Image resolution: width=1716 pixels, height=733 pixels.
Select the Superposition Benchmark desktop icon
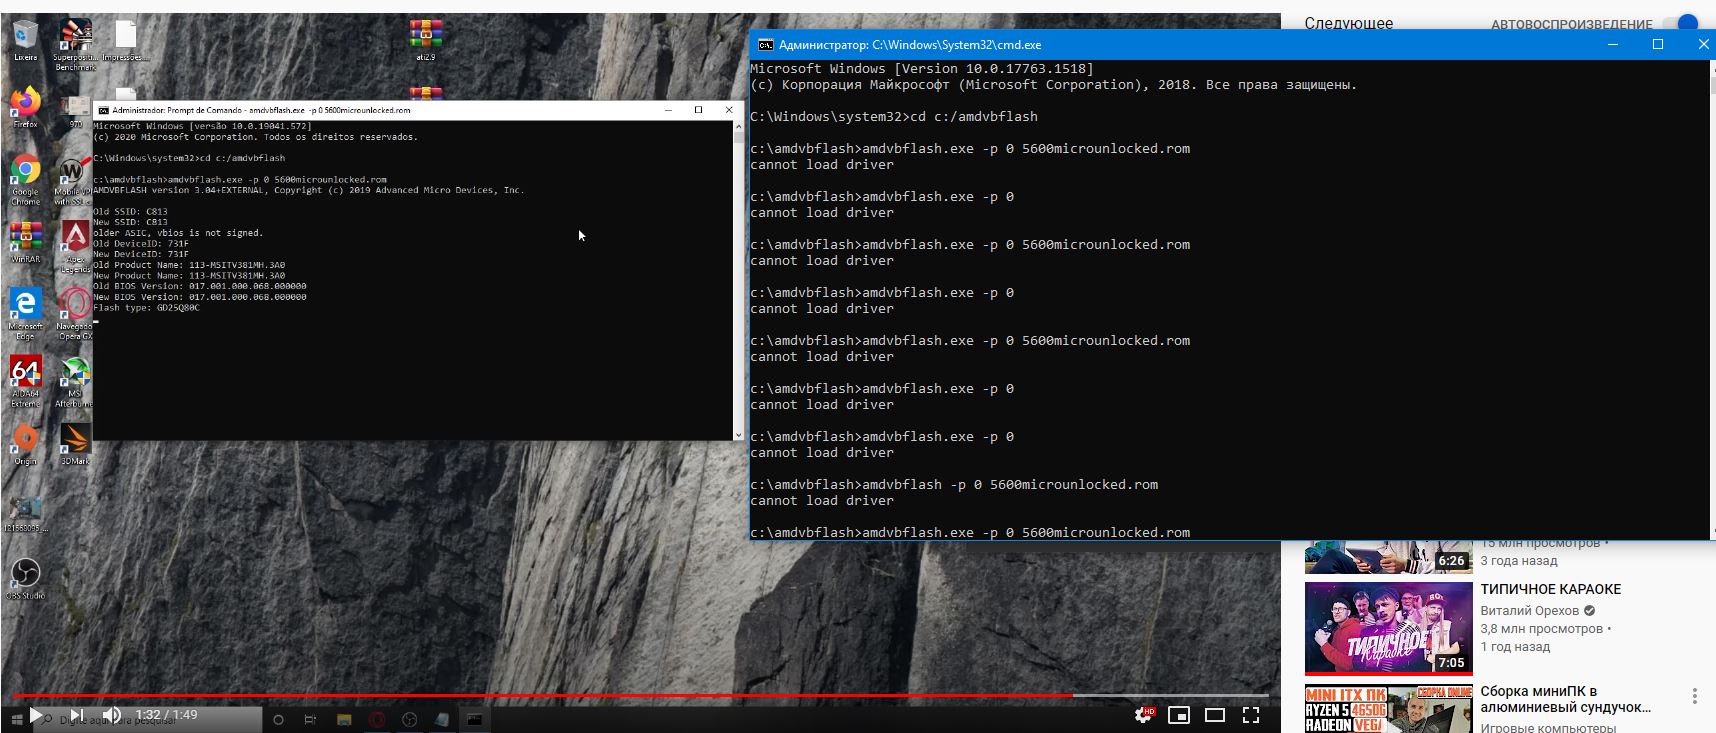(x=75, y=45)
